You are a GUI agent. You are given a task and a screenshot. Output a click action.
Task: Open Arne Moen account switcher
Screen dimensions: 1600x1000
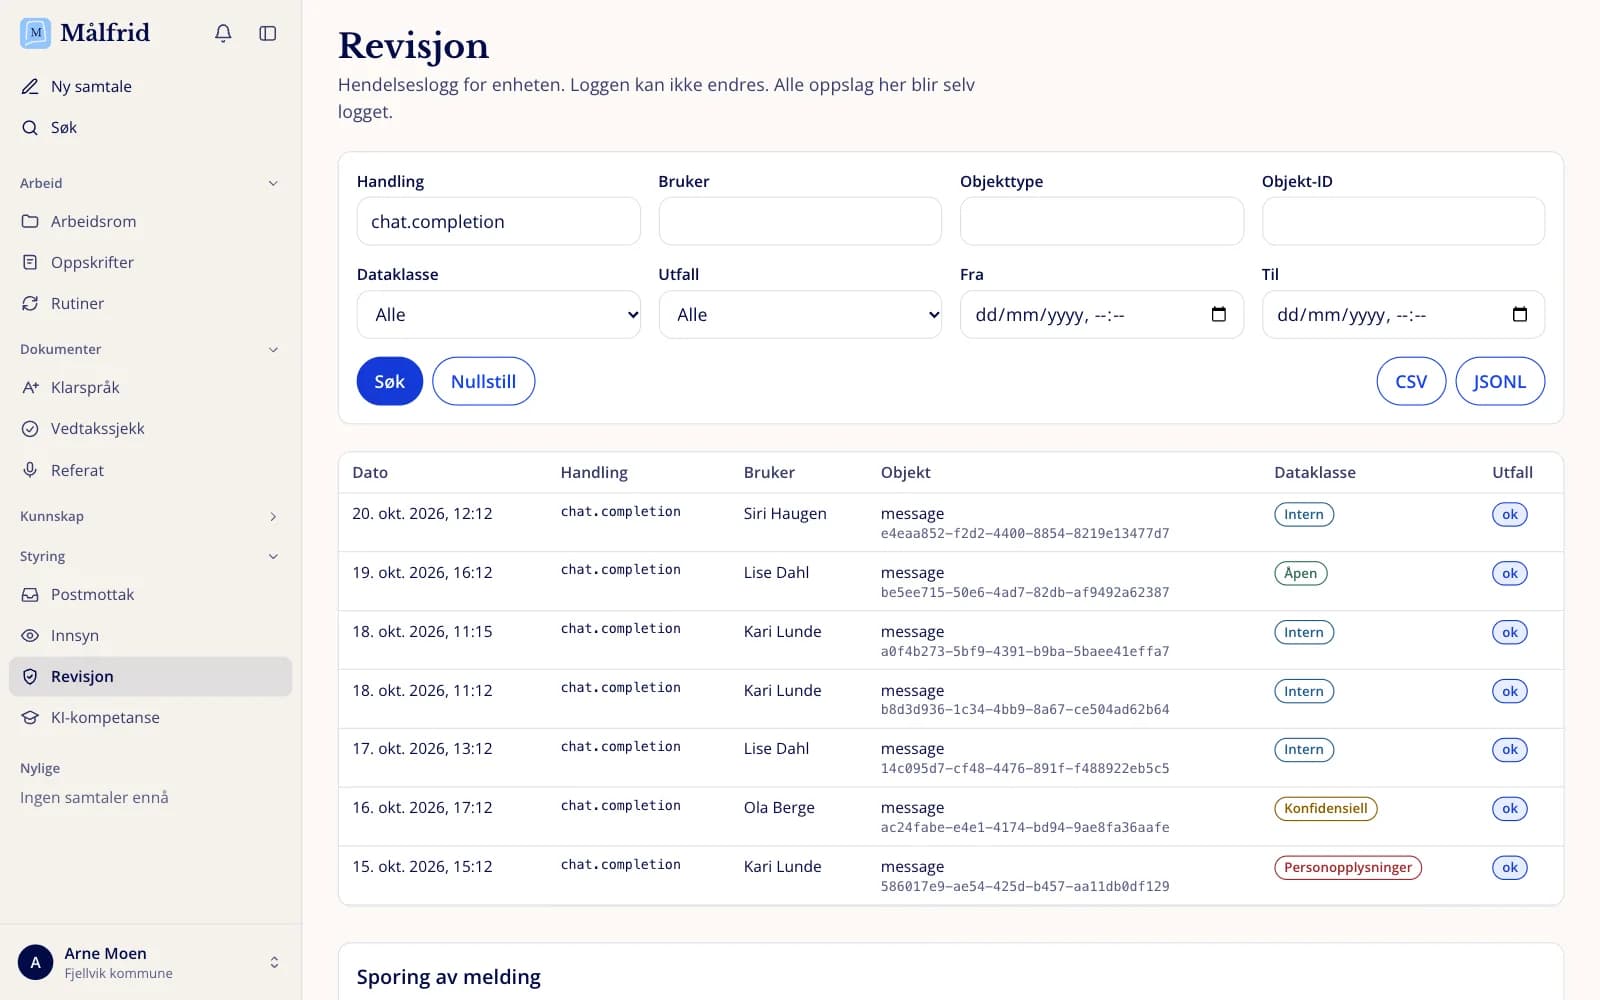[150, 962]
